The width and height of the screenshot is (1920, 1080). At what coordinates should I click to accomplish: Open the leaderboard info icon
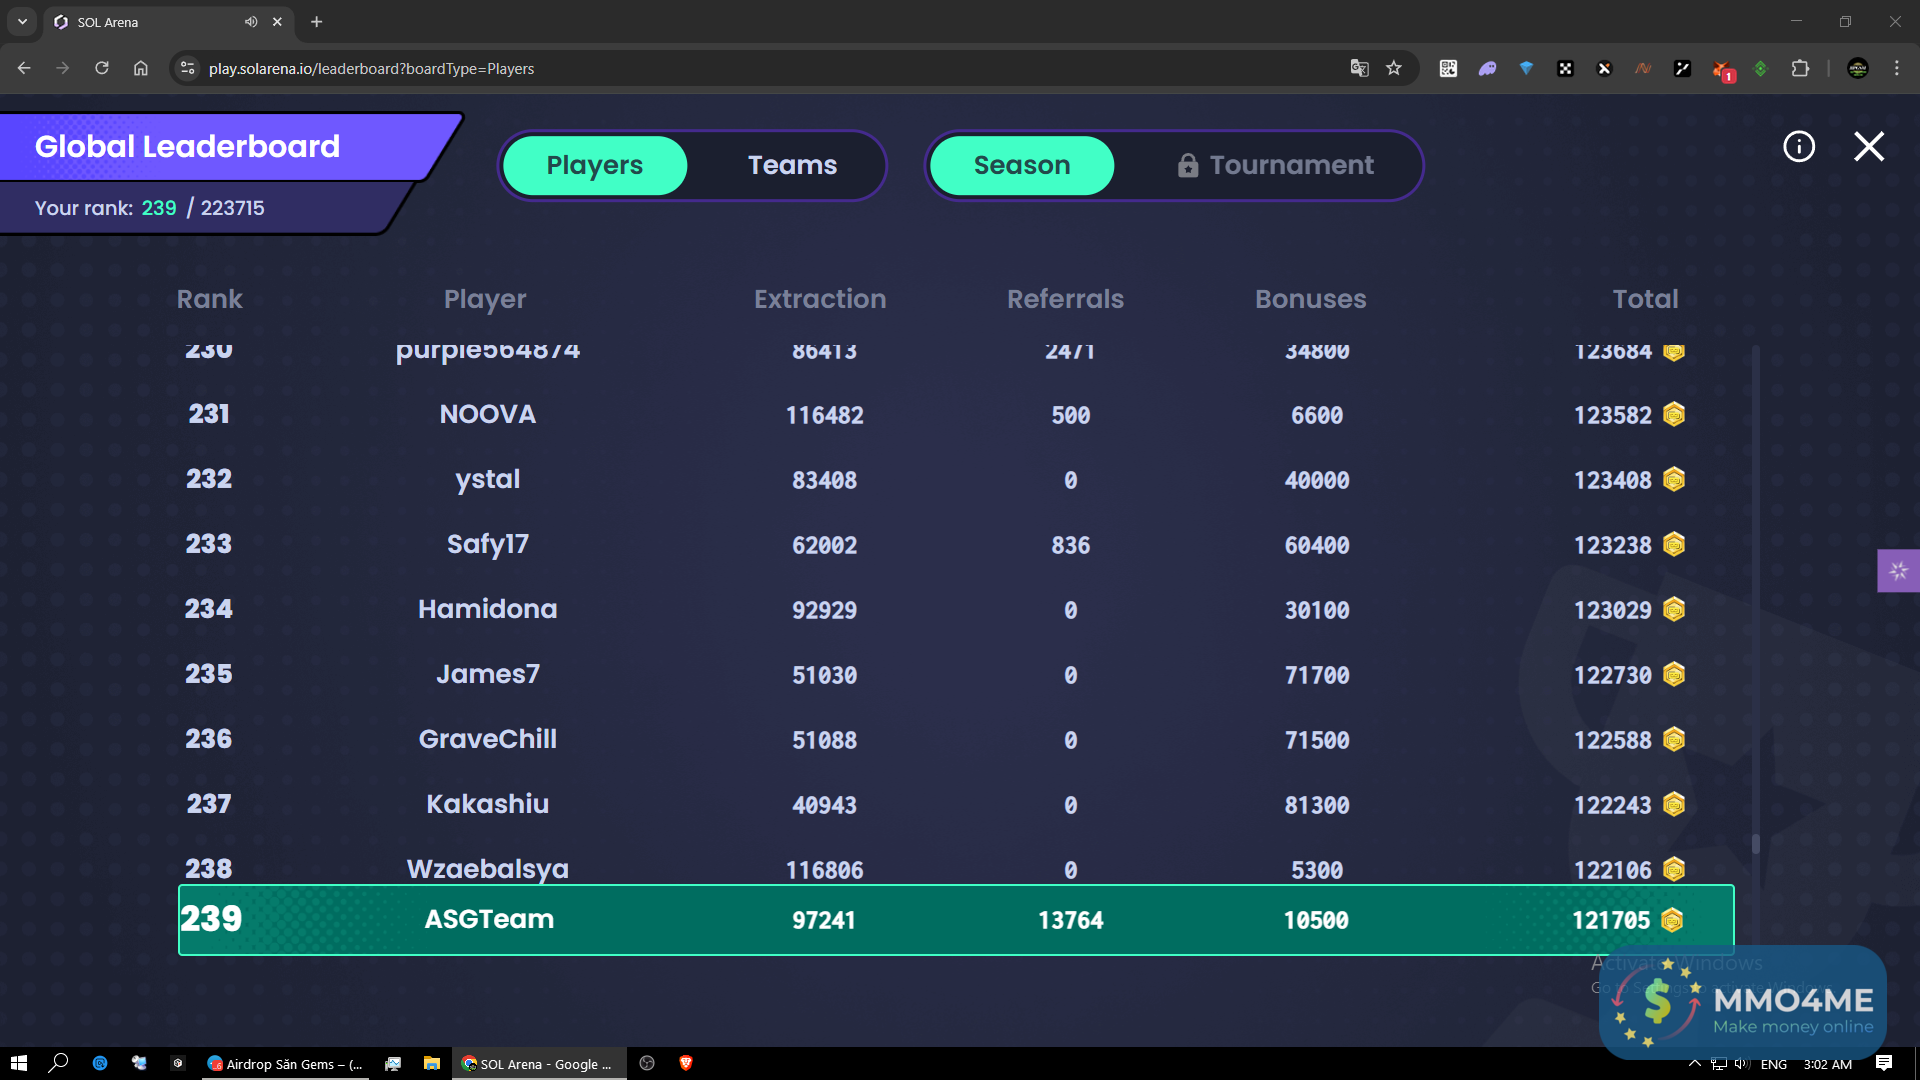[1799, 147]
